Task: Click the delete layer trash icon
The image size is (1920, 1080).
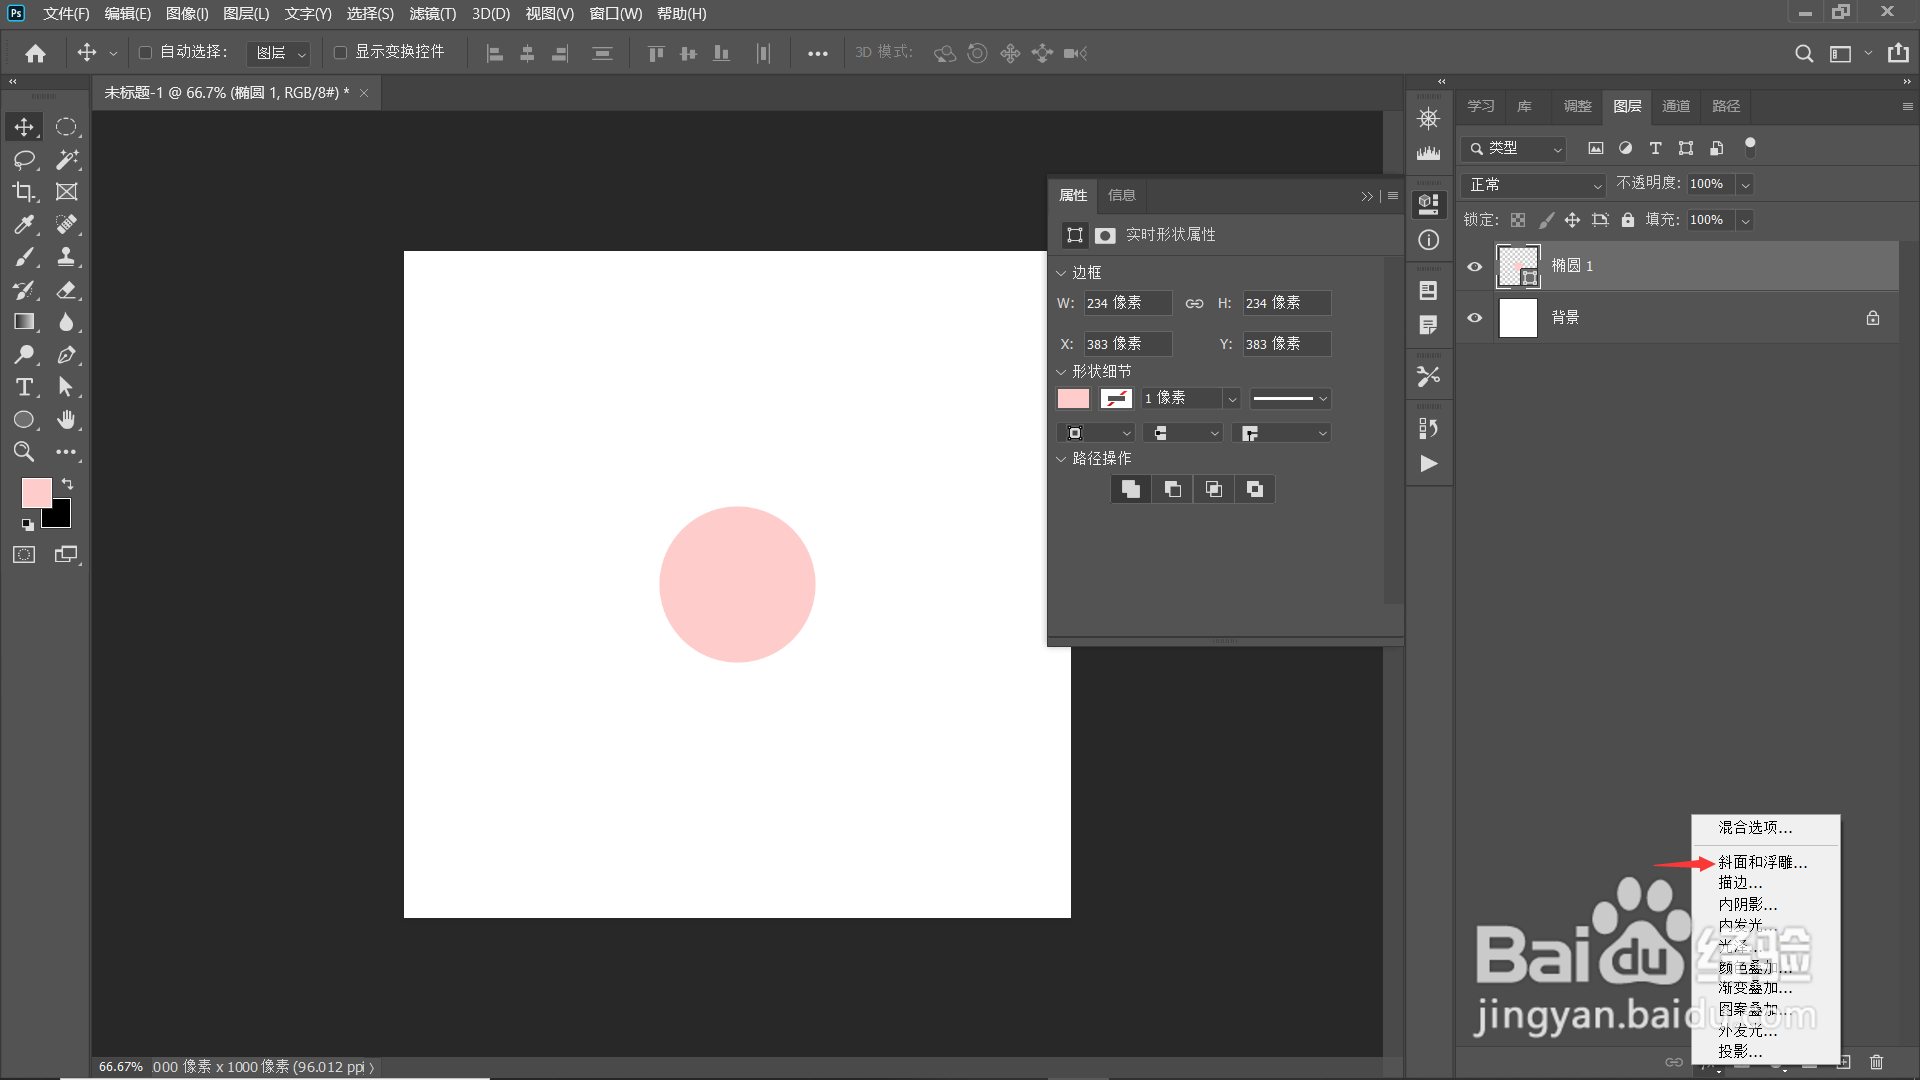Action: click(x=1876, y=1062)
